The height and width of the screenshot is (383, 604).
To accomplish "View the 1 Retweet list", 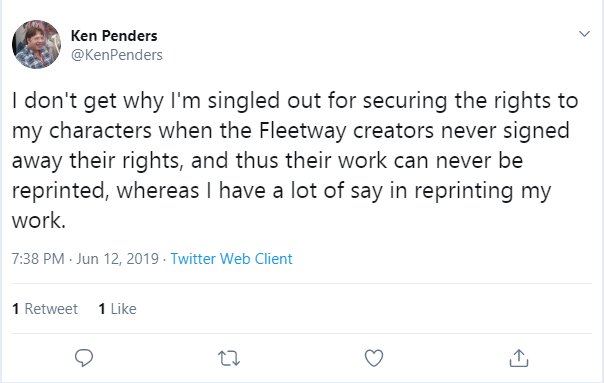I will pyautogui.click(x=45, y=309).
